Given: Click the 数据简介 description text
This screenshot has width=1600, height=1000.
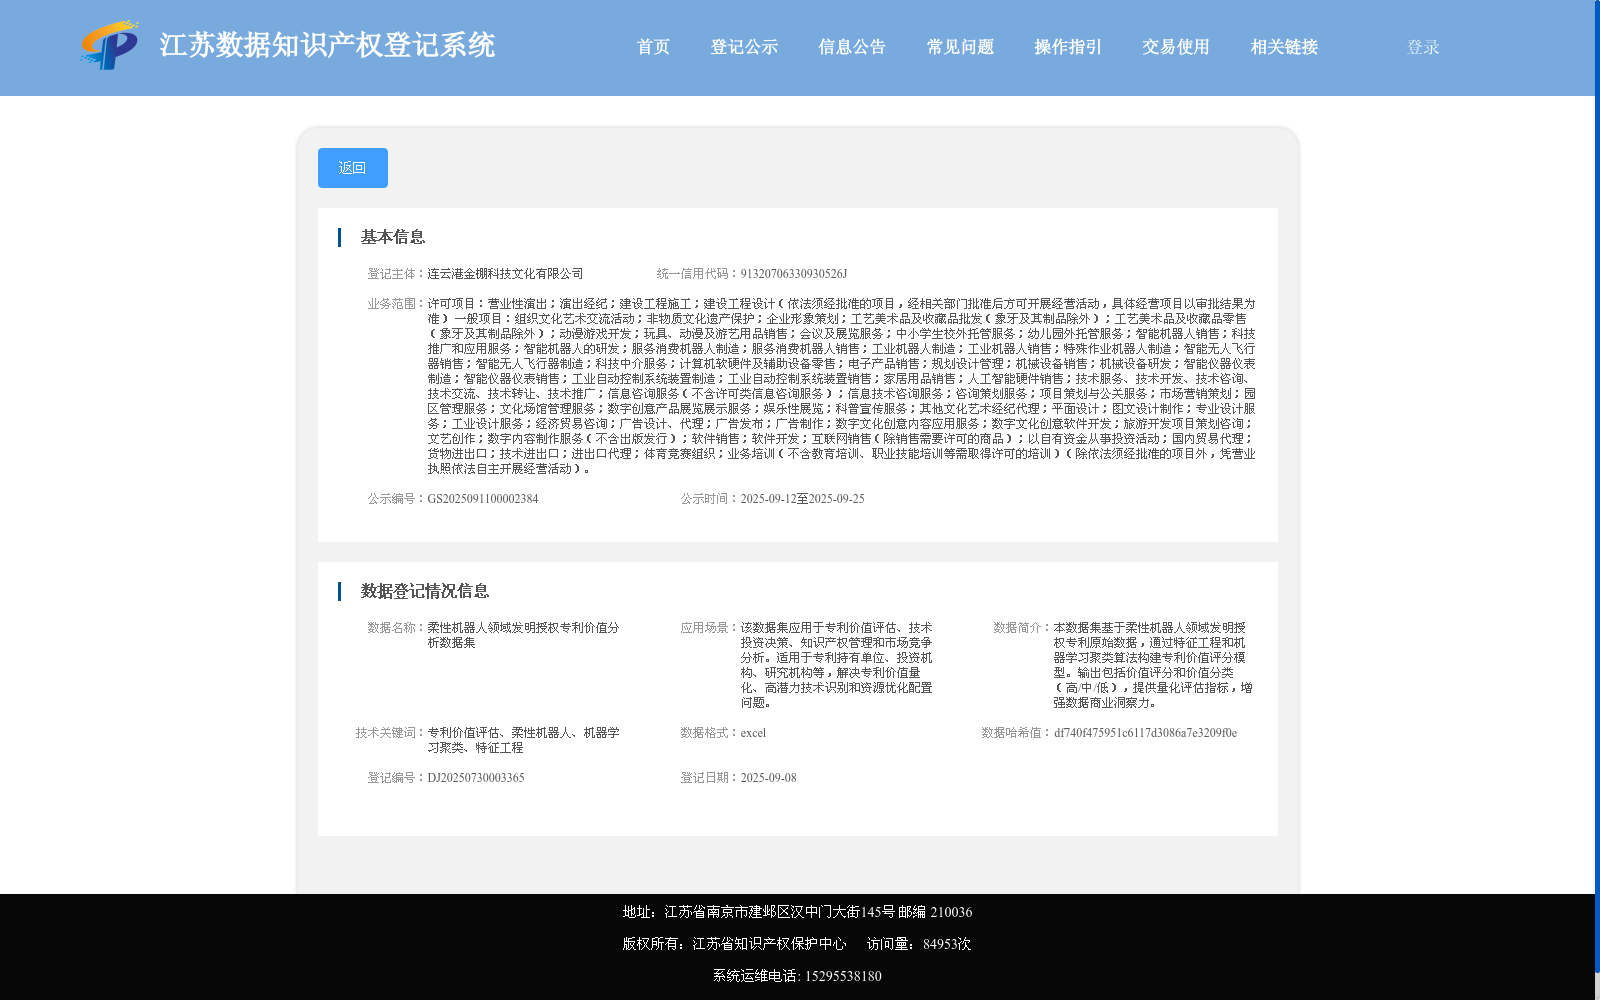Looking at the screenshot, I should point(1153,665).
